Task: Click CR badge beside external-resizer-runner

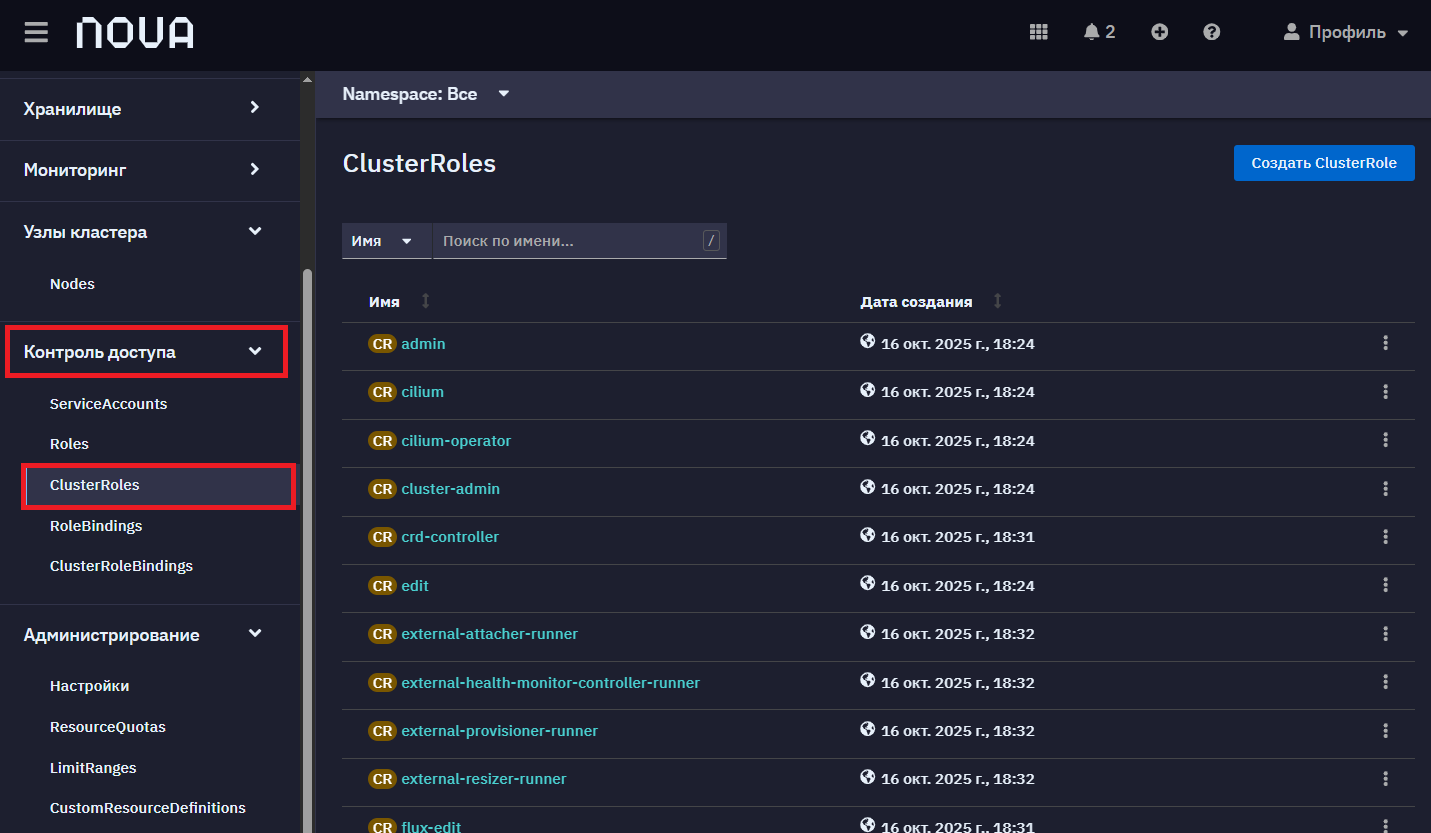Action: [383, 779]
